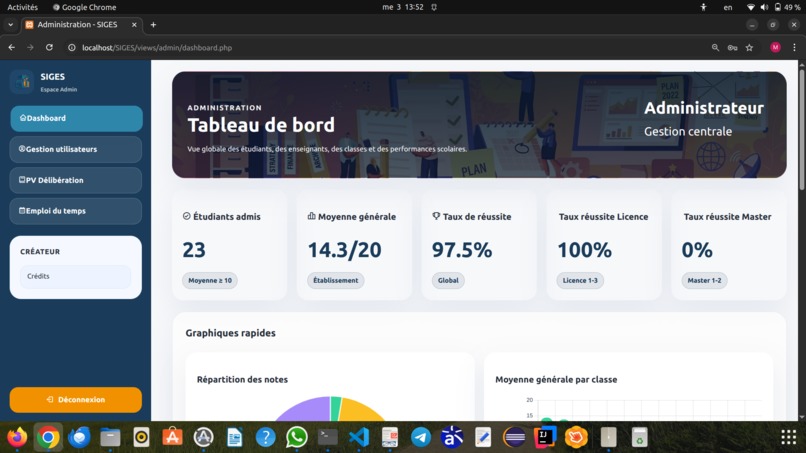Expand the tab search dropdown arrow
This screenshot has height=453, width=806.
tap(10, 25)
